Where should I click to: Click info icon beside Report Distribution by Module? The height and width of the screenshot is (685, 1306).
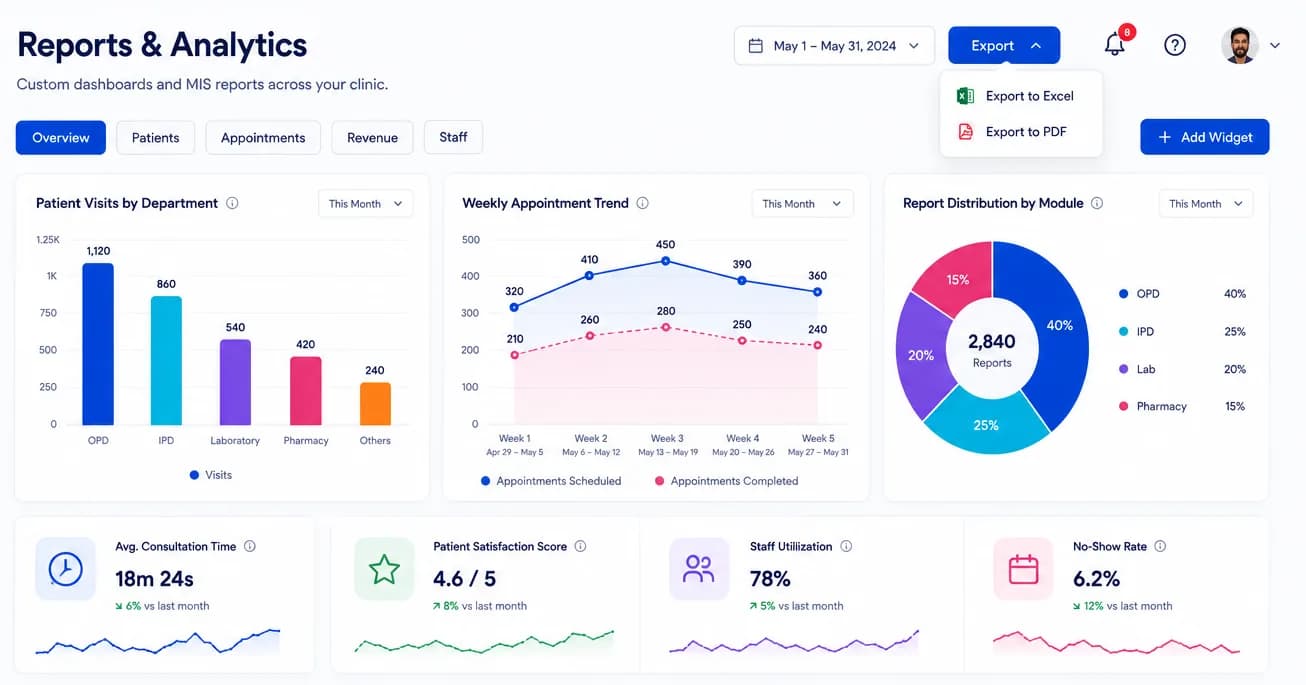[1097, 203]
